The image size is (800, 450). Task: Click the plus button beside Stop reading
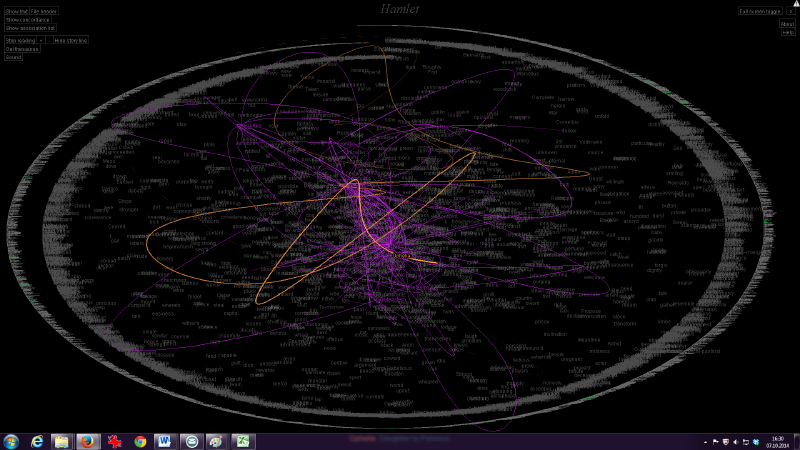point(42,40)
